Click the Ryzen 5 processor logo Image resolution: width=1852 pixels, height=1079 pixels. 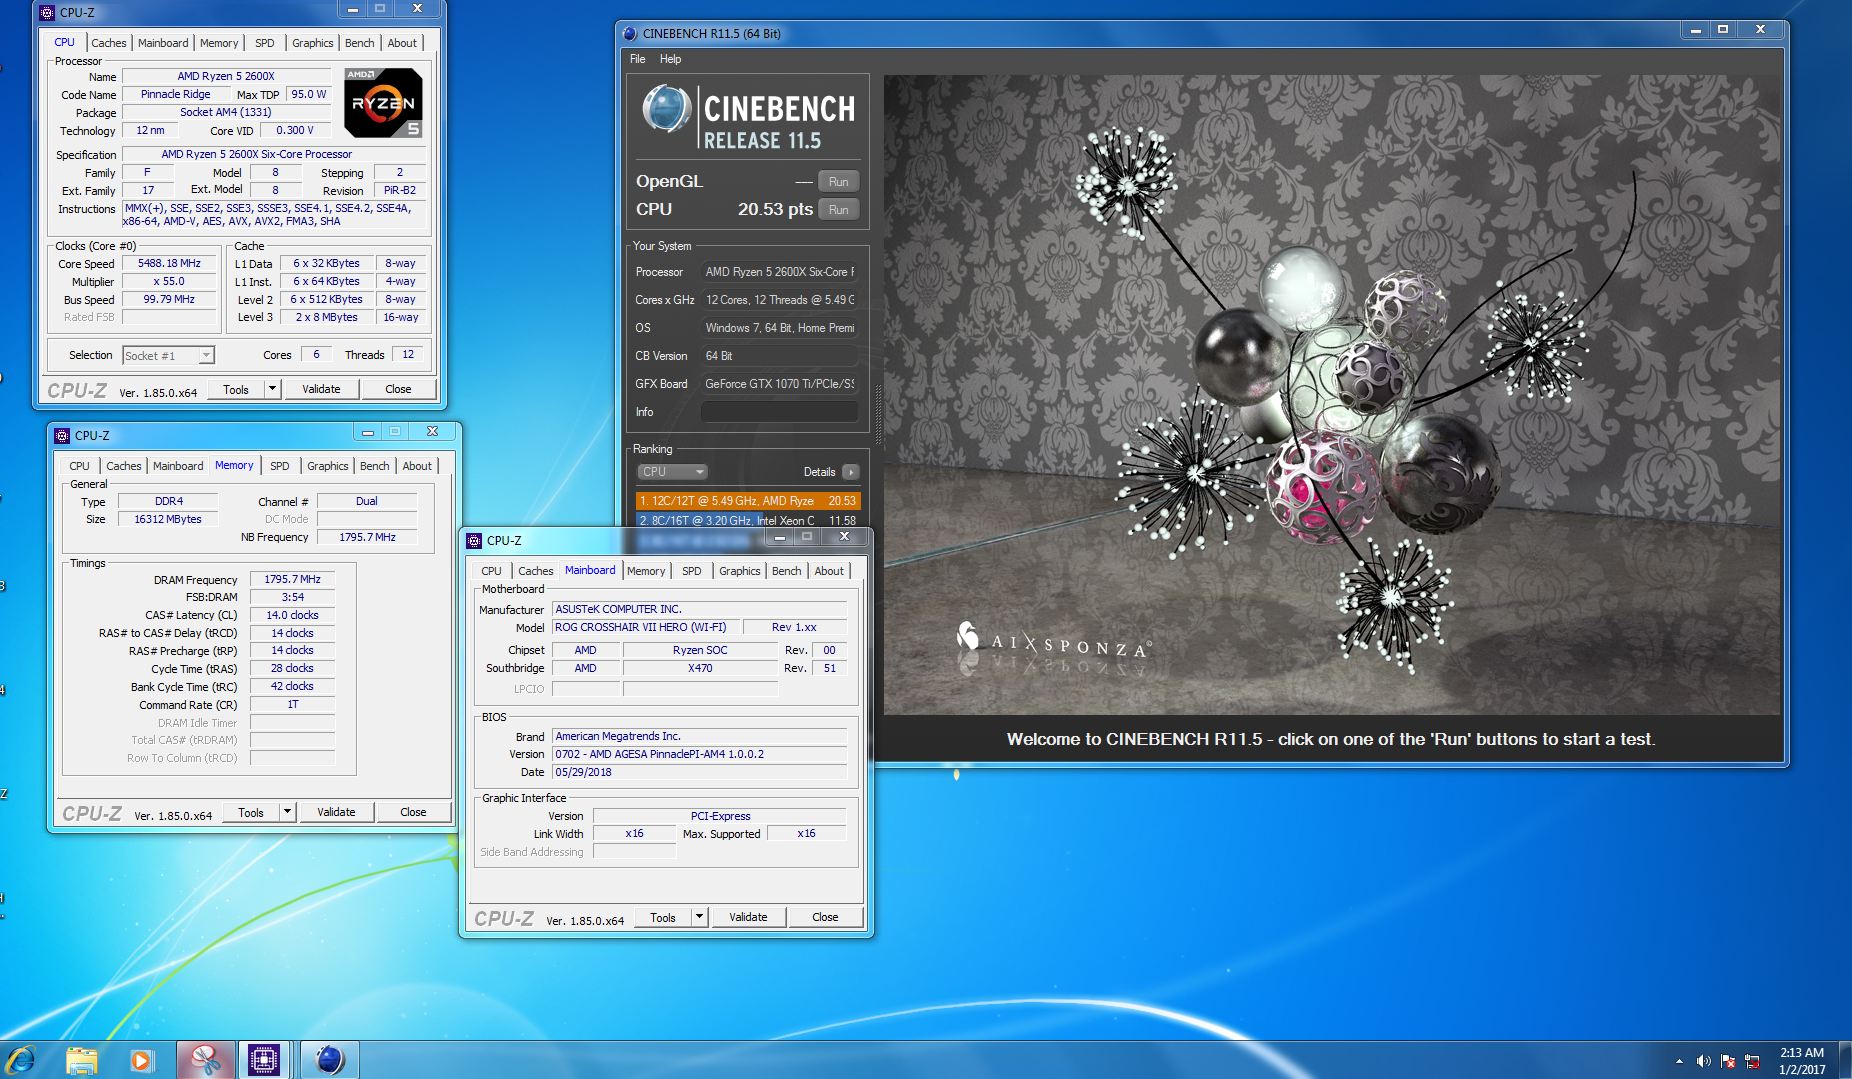click(x=383, y=103)
